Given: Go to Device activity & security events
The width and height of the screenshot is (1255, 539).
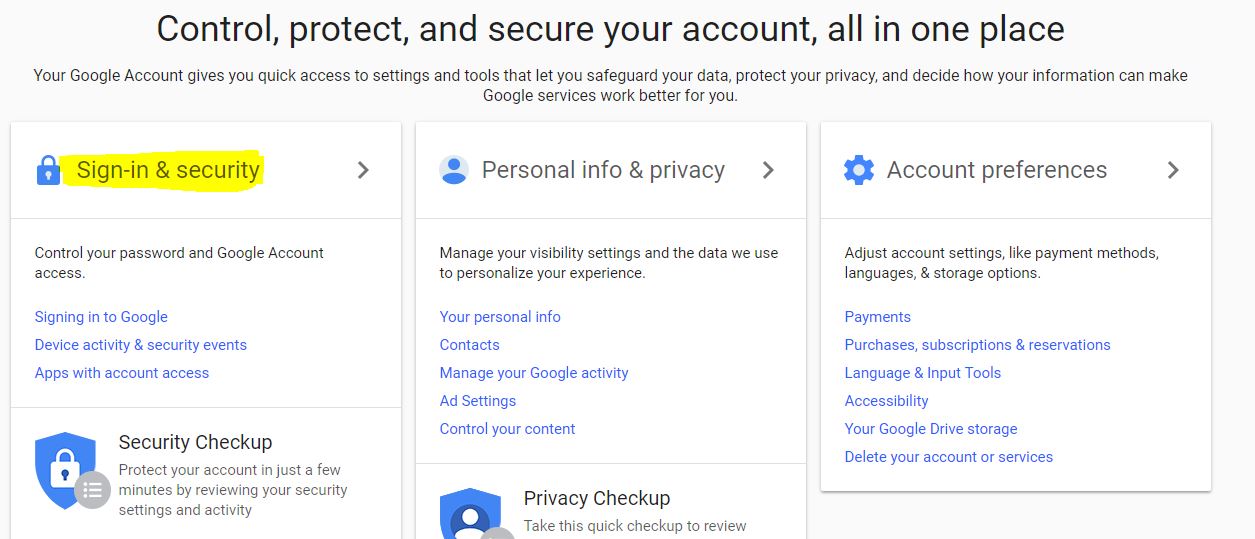Looking at the screenshot, I should (141, 345).
